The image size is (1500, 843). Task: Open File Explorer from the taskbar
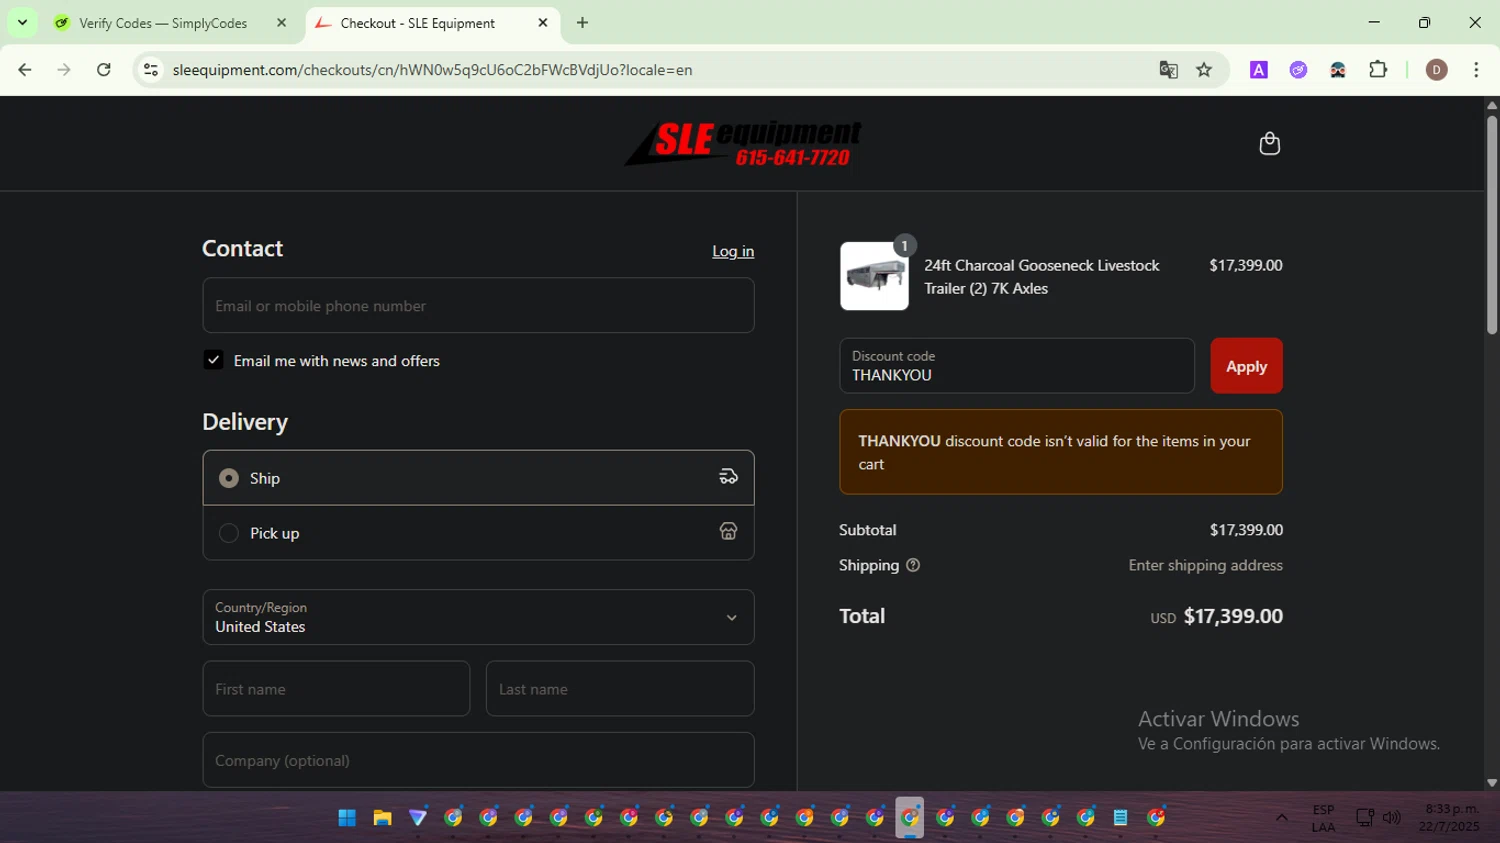(382, 818)
